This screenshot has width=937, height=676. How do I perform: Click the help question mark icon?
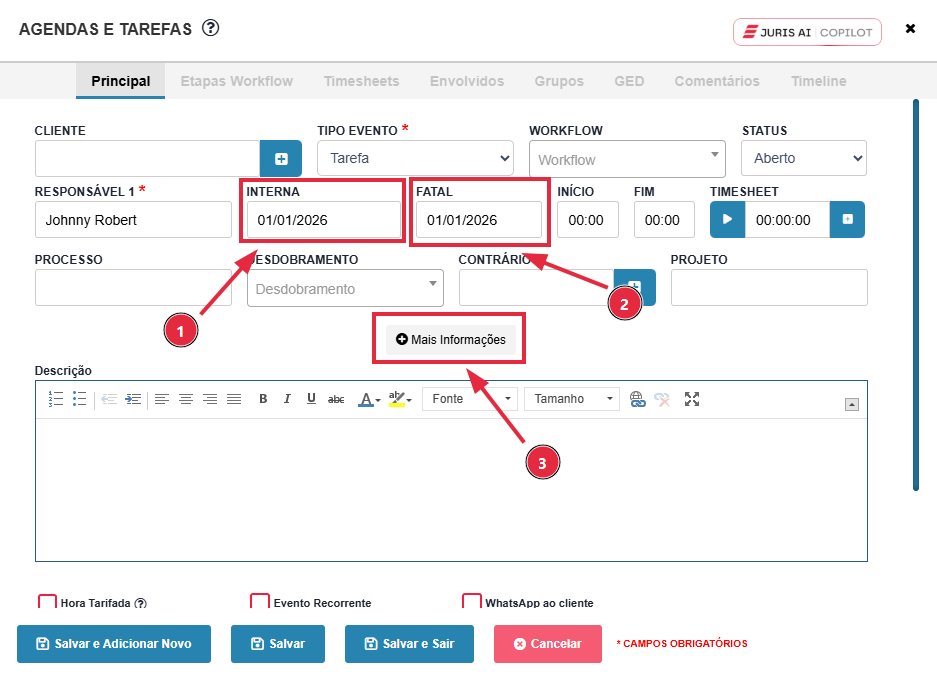[x=210, y=28]
